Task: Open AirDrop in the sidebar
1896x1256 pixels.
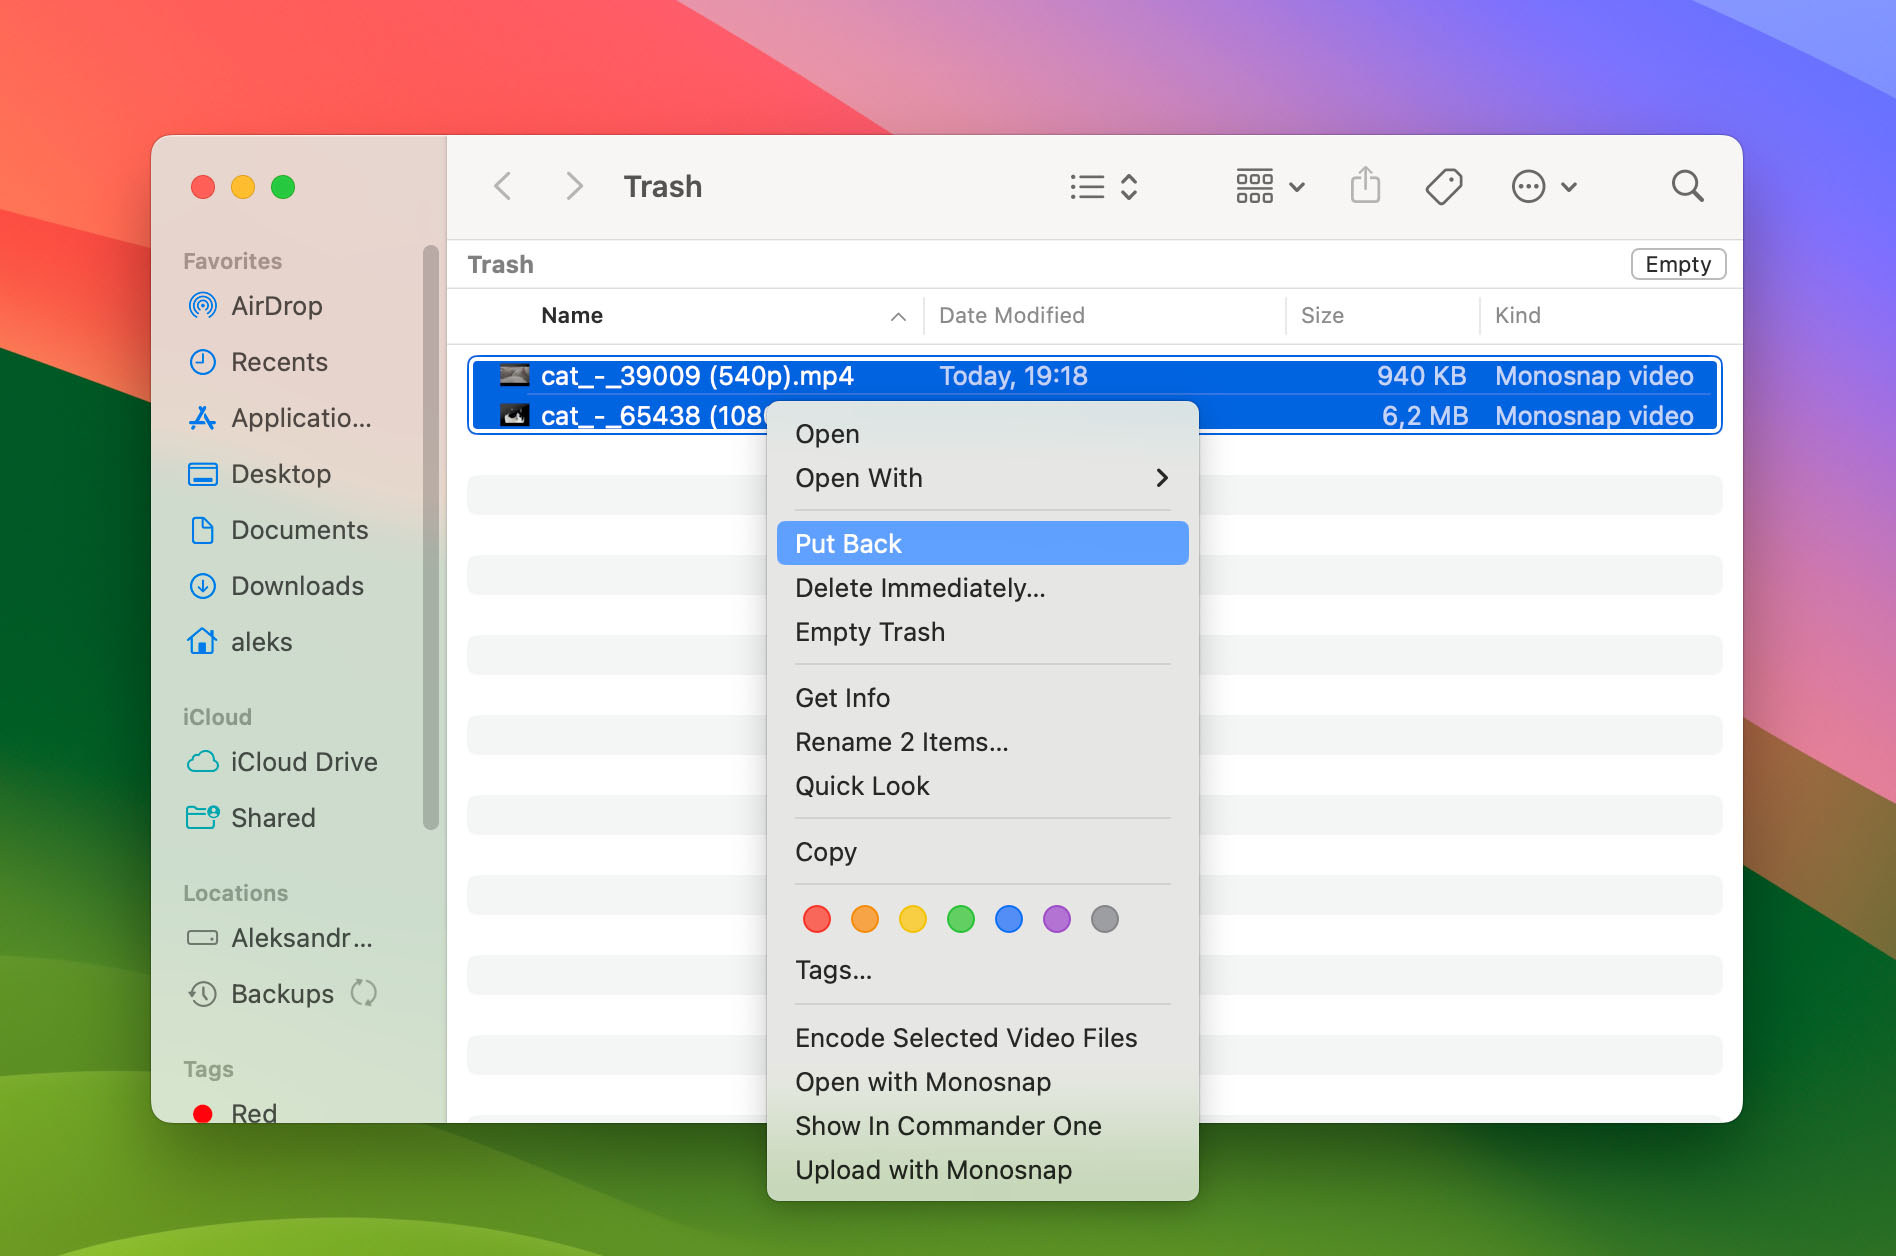Action: tap(276, 306)
